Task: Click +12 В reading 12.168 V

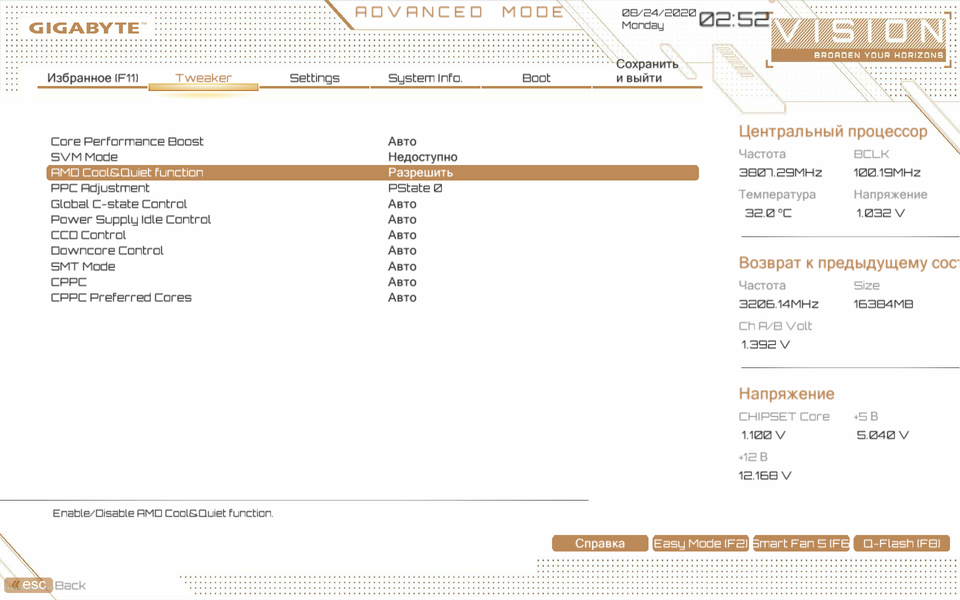Action: click(765, 476)
